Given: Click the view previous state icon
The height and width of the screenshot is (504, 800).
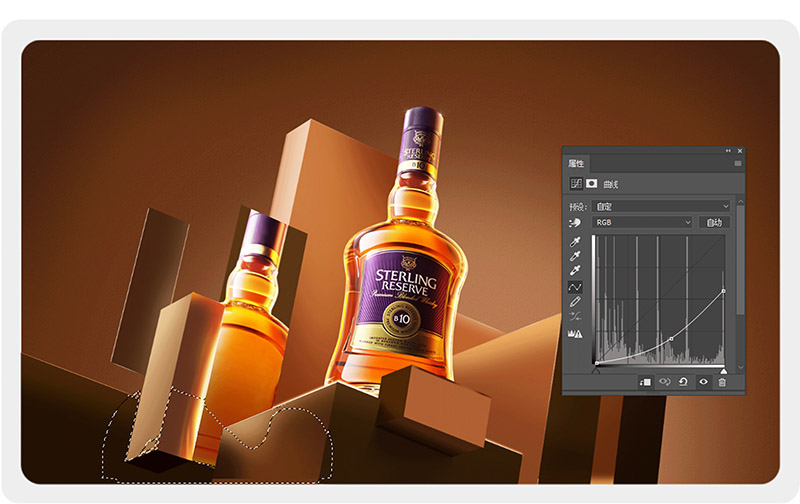Looking at the screenshot, I should (664, 382).
